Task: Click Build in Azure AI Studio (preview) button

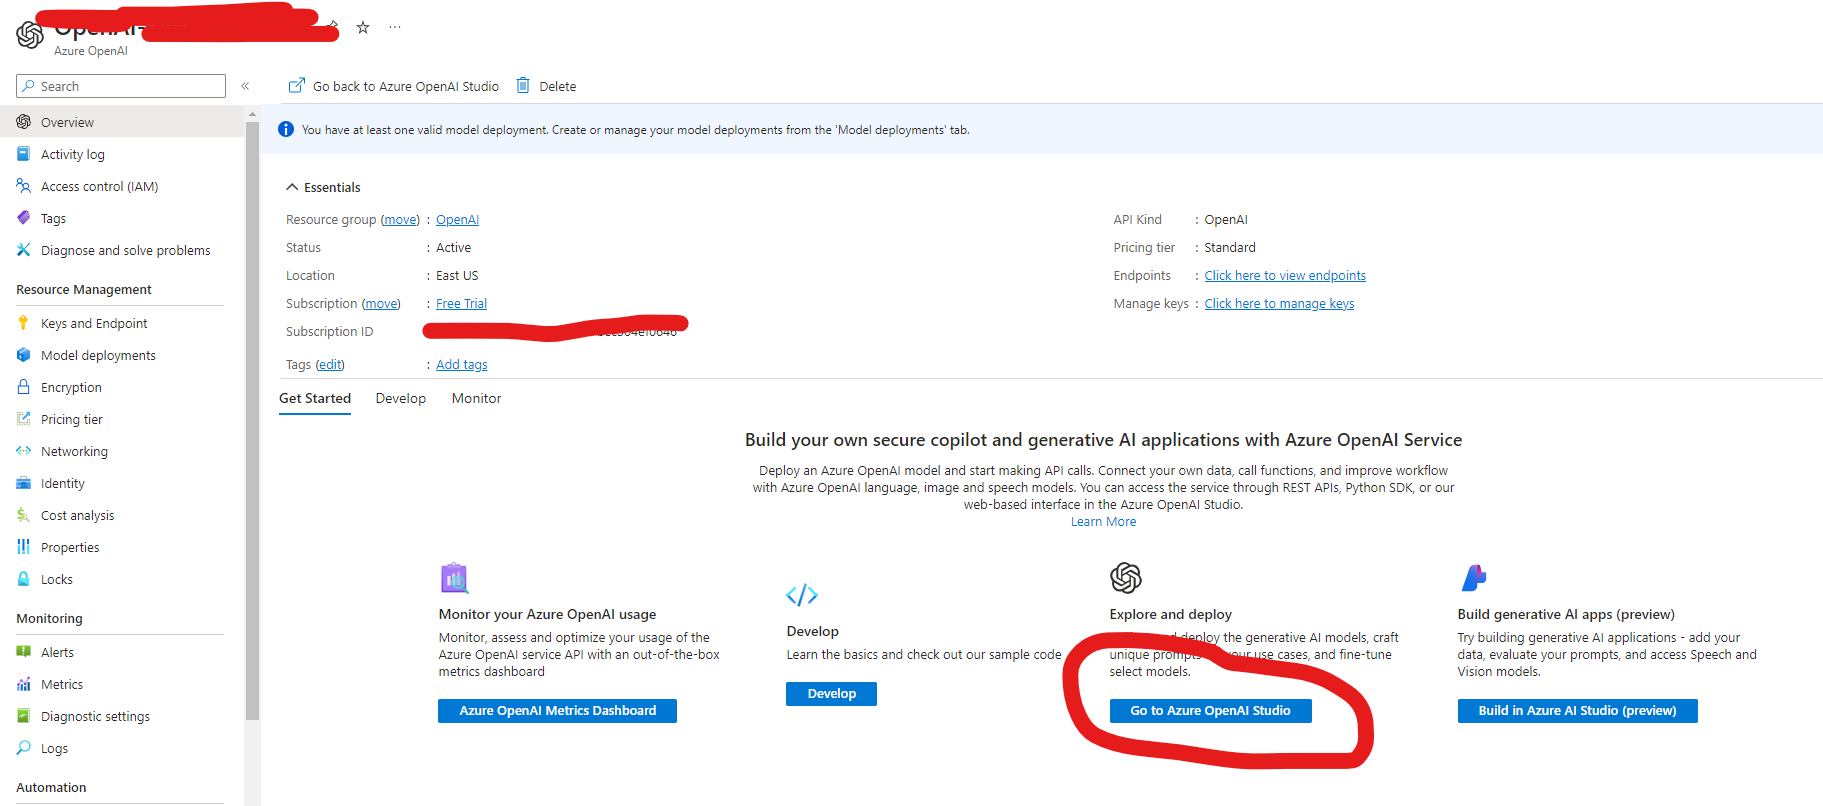Action: pos(1577,711)
